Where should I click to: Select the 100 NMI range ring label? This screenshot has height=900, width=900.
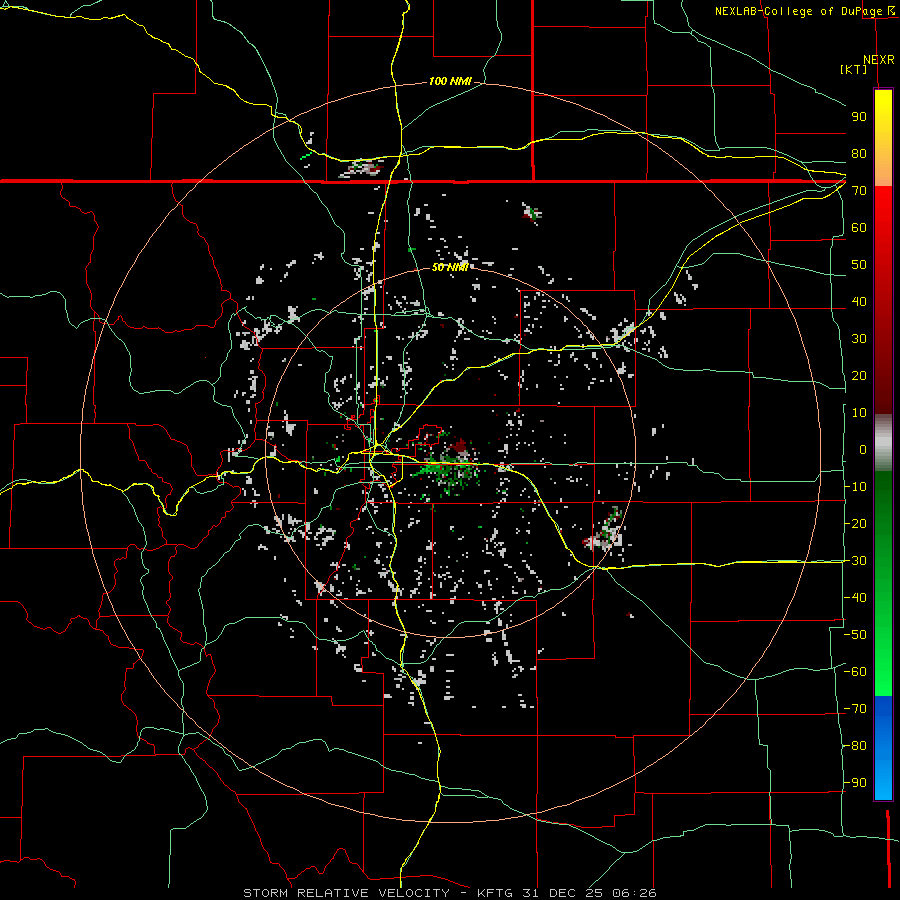click(450, 81)
